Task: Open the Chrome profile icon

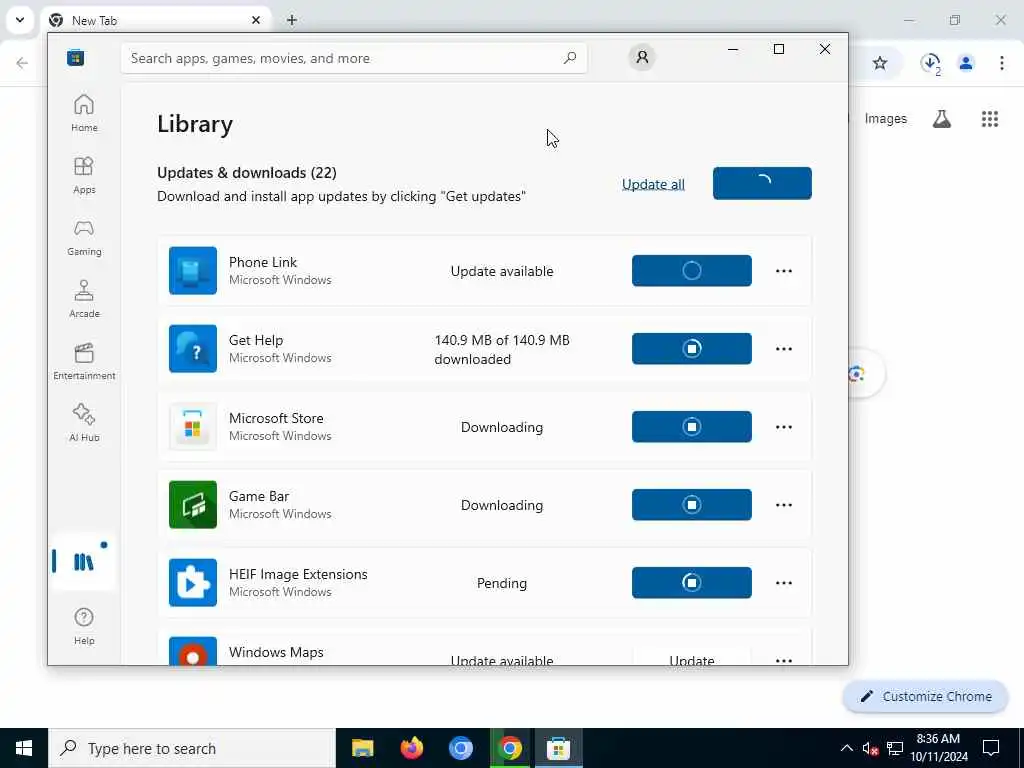Action: 966,63
